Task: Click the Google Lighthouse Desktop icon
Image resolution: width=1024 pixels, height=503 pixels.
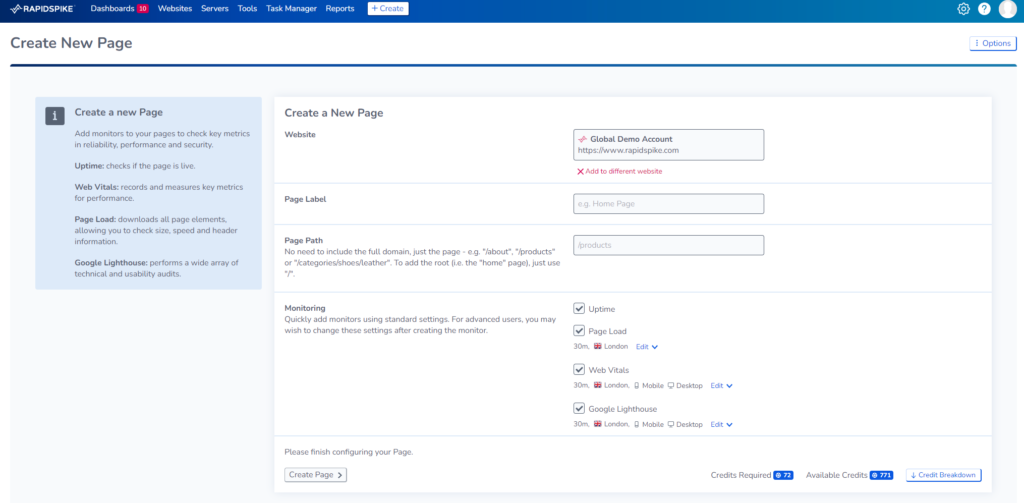Action: pos(670,425)
